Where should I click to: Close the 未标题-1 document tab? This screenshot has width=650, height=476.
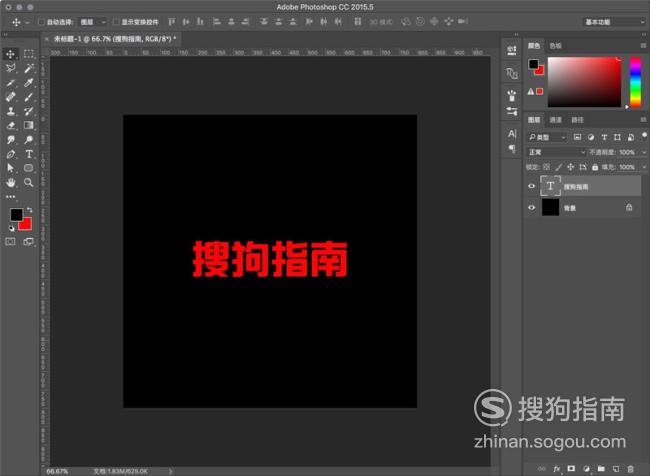point(46,39)
